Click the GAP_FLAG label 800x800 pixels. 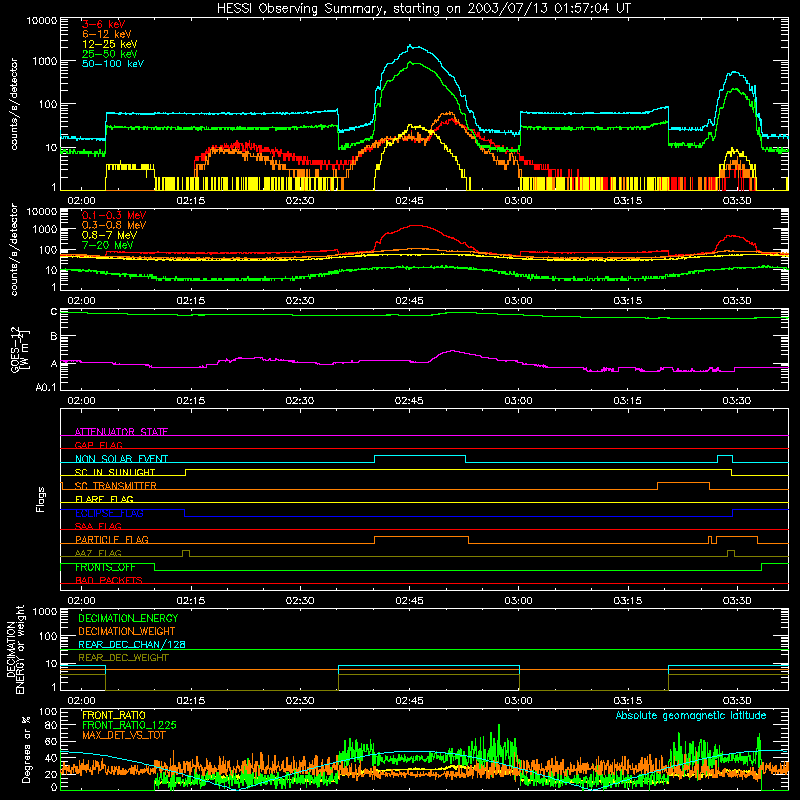pyautogui.click(x=98, y=445)
